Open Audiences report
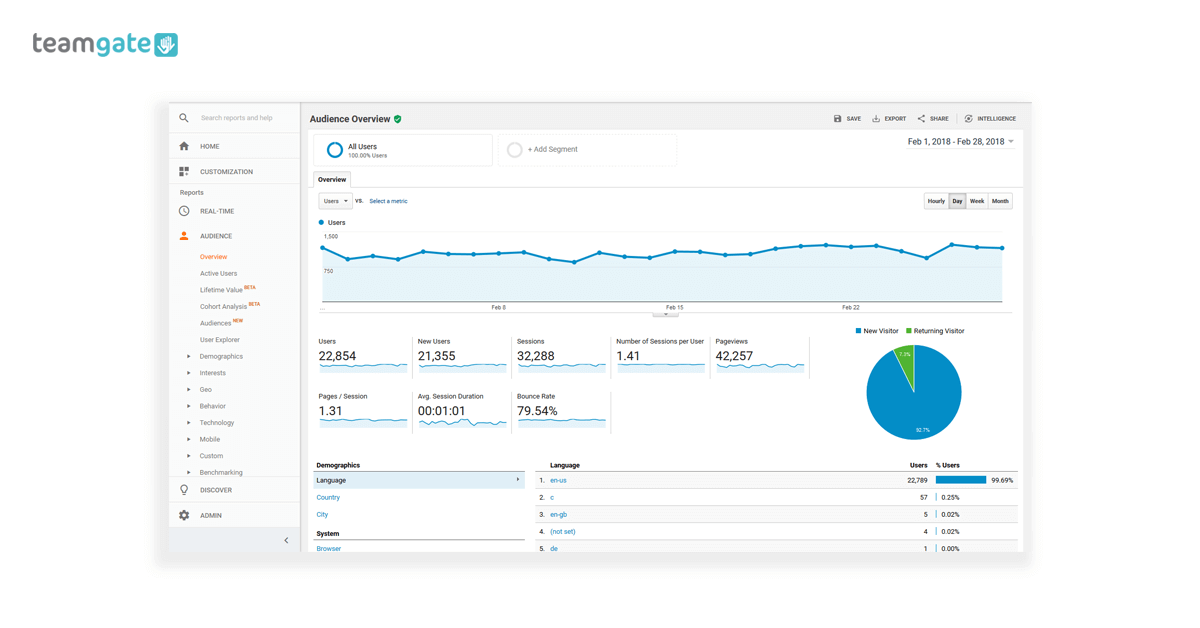1200x628 pixels. (x=215, y=323)
